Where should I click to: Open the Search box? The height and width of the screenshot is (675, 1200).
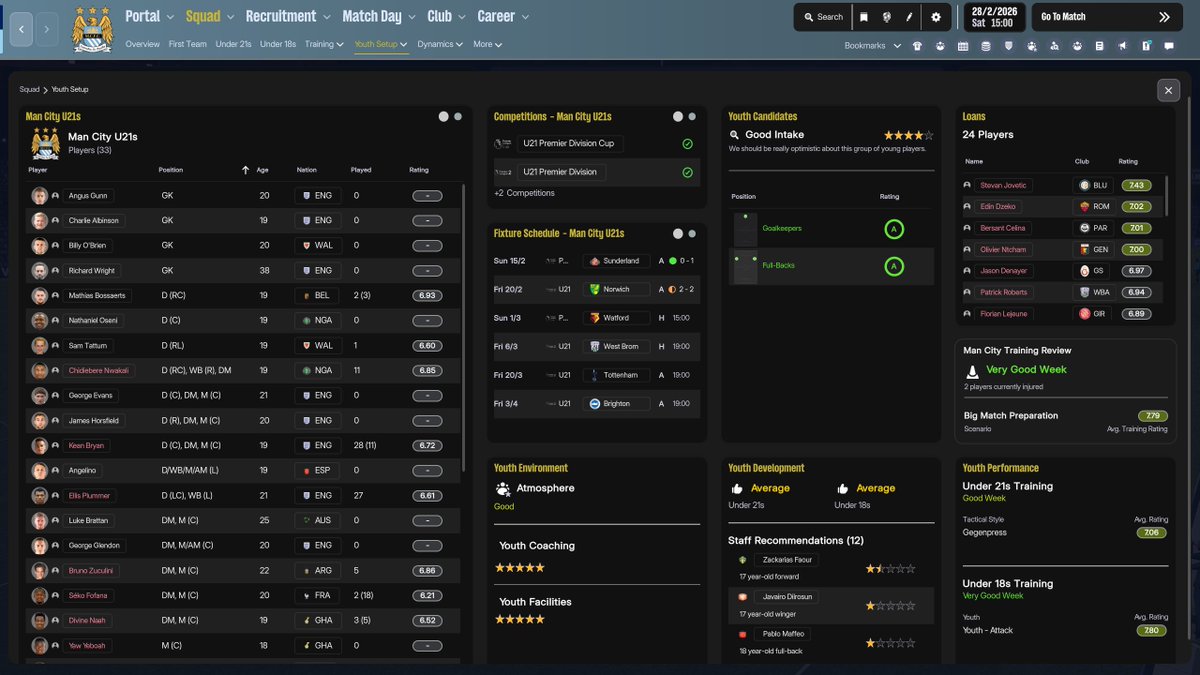click(x=822, y=17)
